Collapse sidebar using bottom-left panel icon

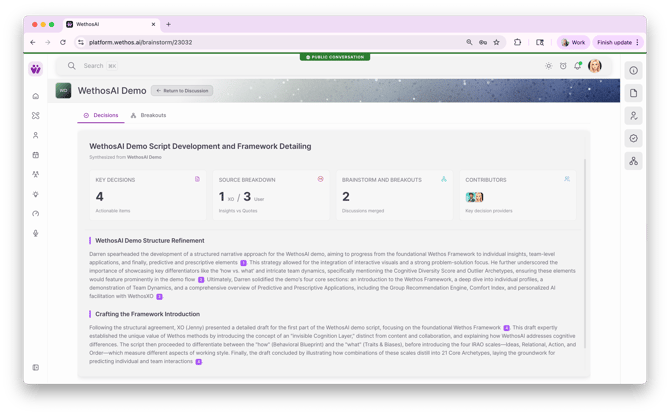(x=36, y=367)
